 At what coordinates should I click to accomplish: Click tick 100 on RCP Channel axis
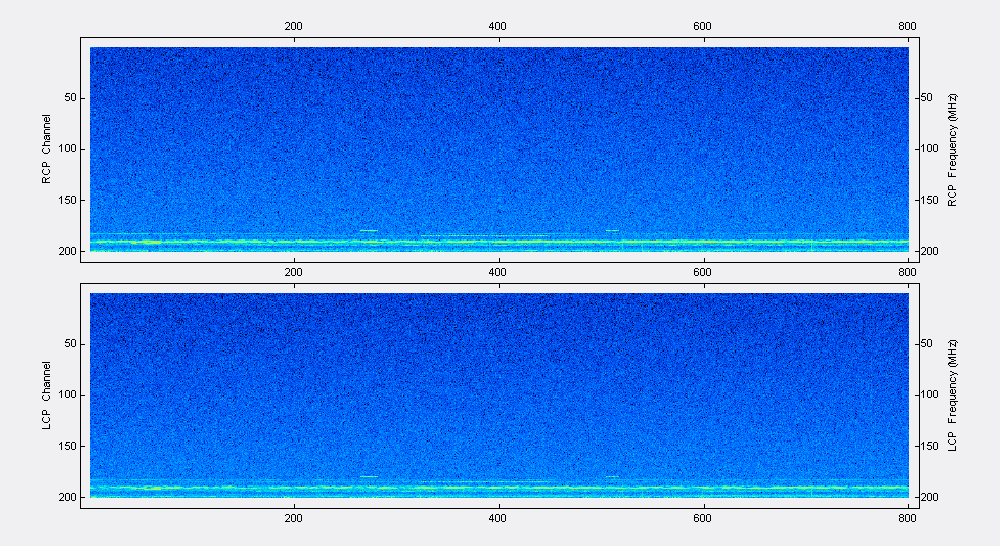[x=68, y=149]
